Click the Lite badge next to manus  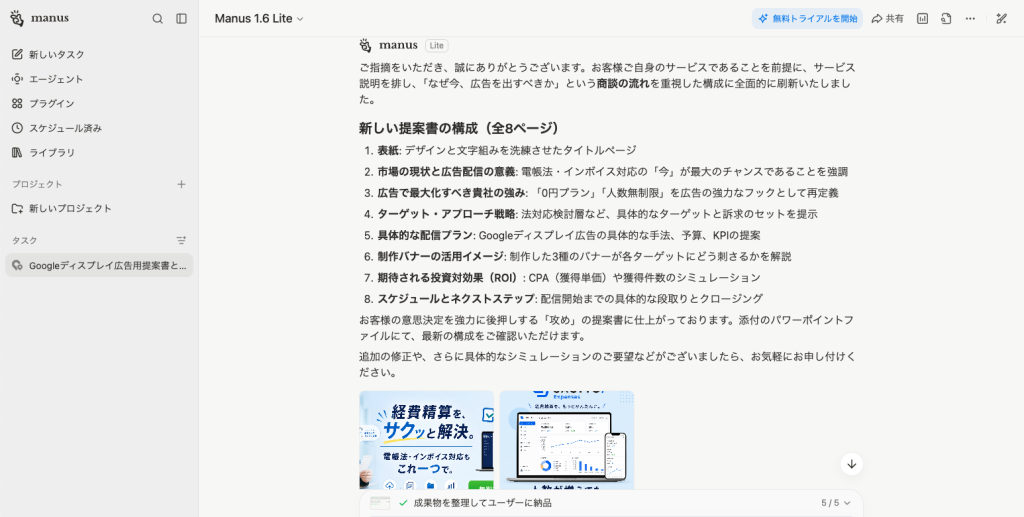click(436, 46)
